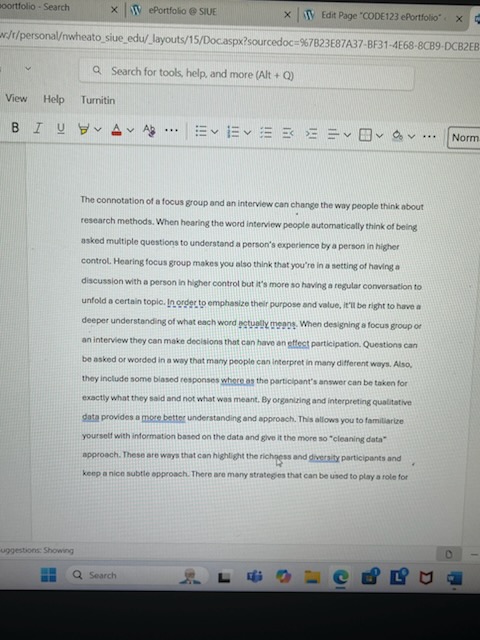The height and width of the screenshot is (640, 480).
Task: Open the Help ribbon tab
Action: (x=54, y=99)
